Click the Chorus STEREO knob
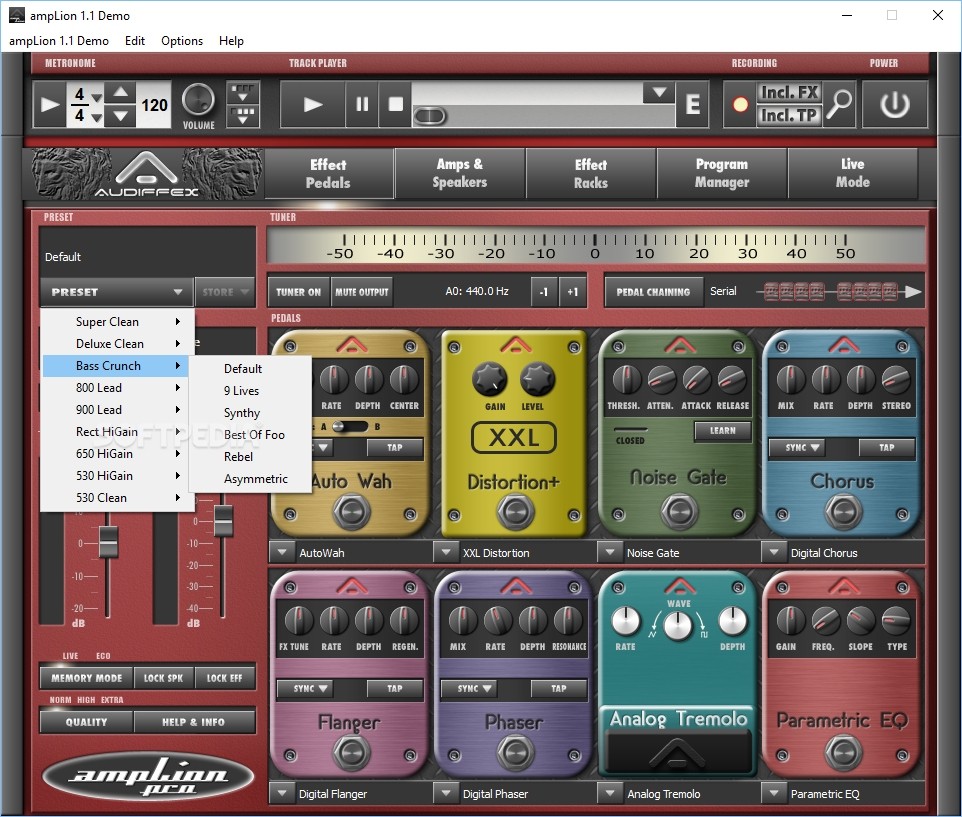This screenshot has height=817, width=962. click(x=896, y=379)
